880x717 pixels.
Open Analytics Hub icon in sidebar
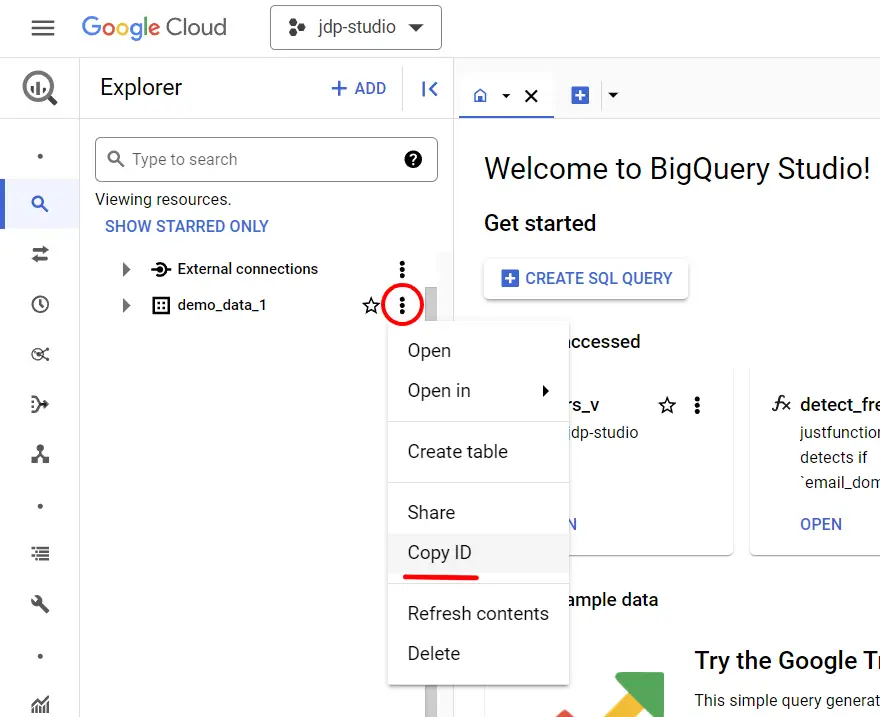40,355
